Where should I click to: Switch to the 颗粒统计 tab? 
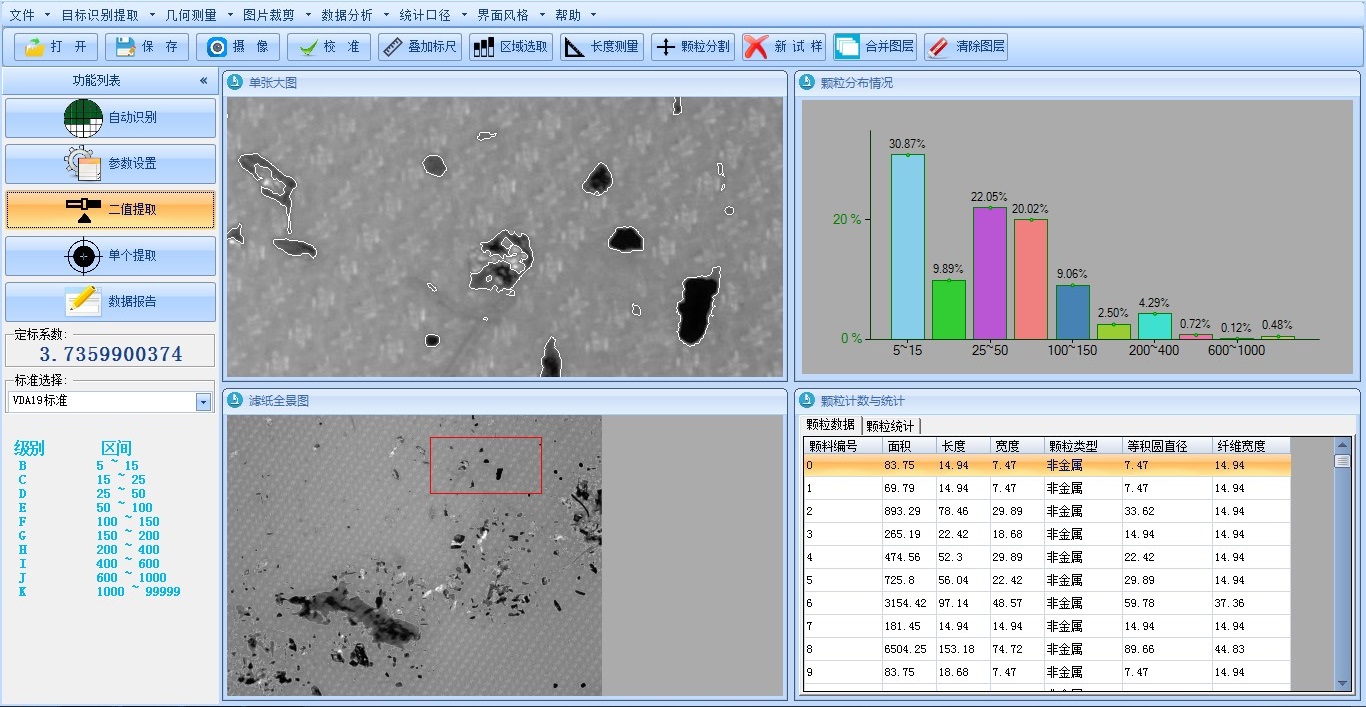pos(890,426)
